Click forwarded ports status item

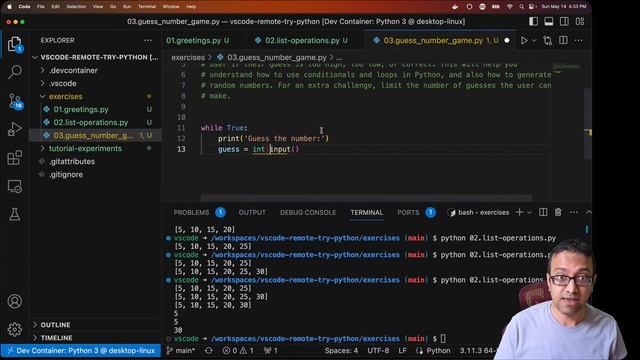[x=270, y=351]
